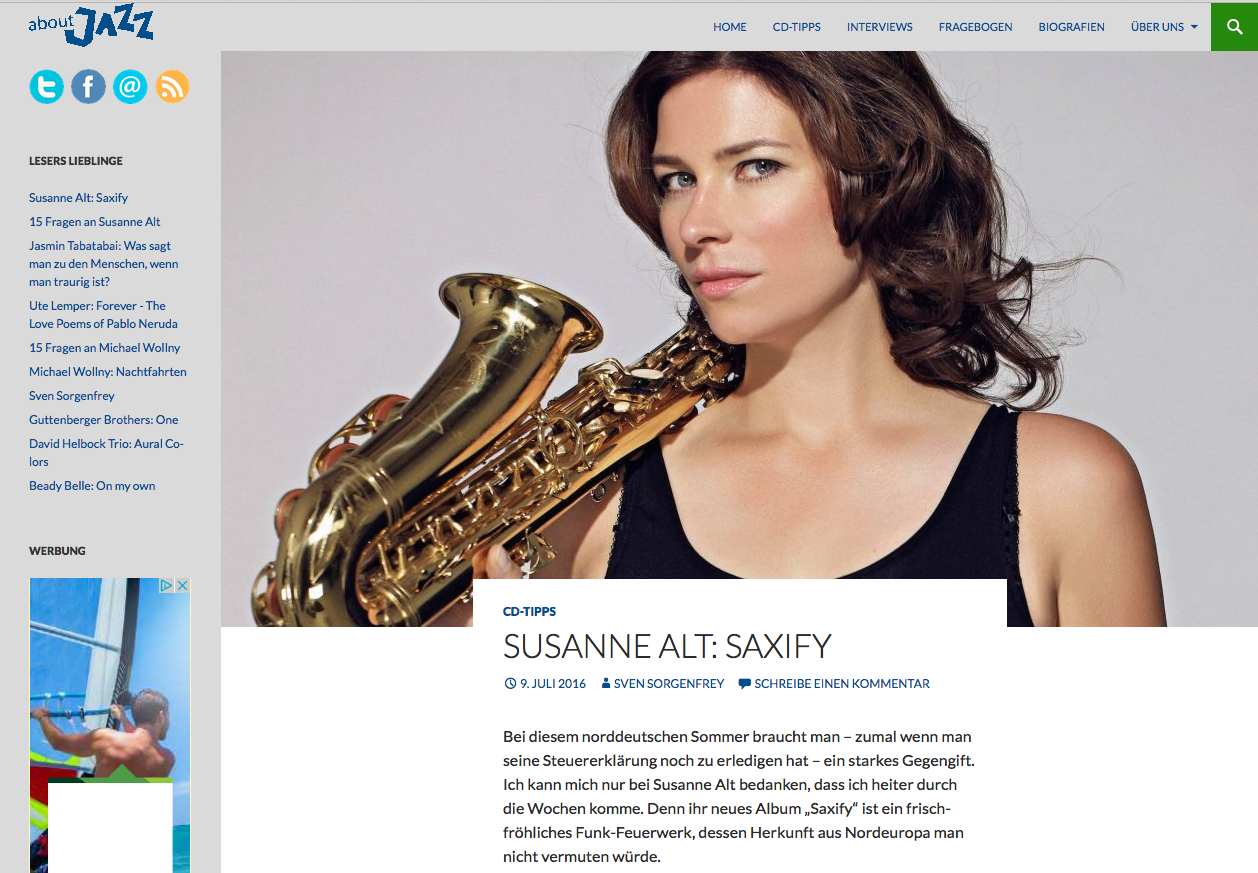Open the Interviews menu item
This screenshot has width=1258, height=873.
click(880, 27)
